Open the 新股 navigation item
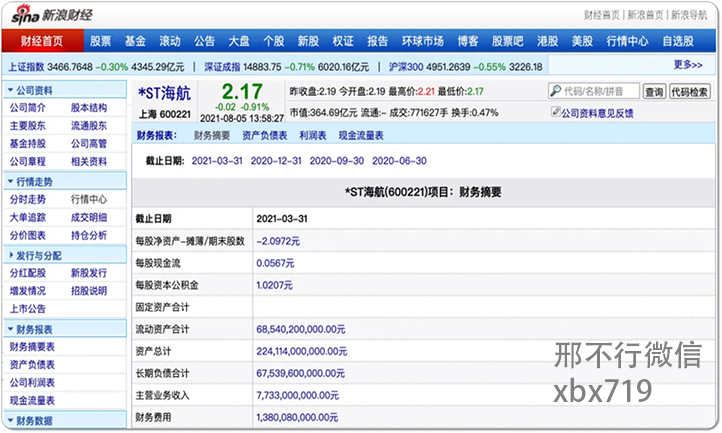This screenshot has height=433, width=722. click(x=308, y=41)
